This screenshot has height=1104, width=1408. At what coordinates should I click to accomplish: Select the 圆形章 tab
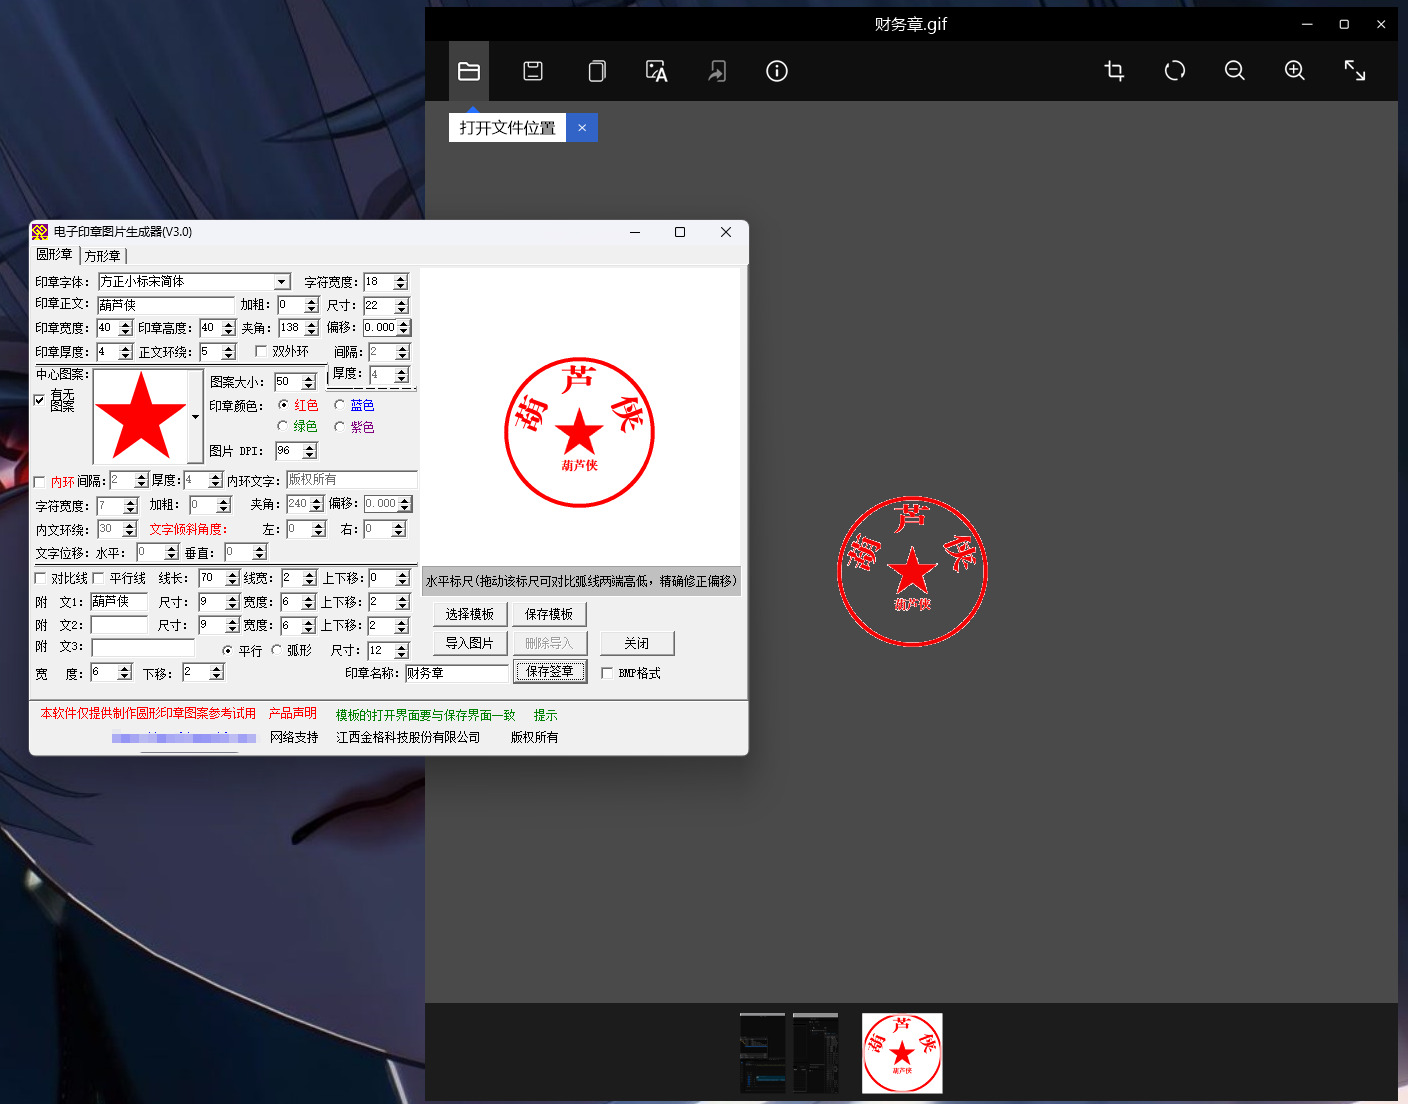[x=55, y=255]
